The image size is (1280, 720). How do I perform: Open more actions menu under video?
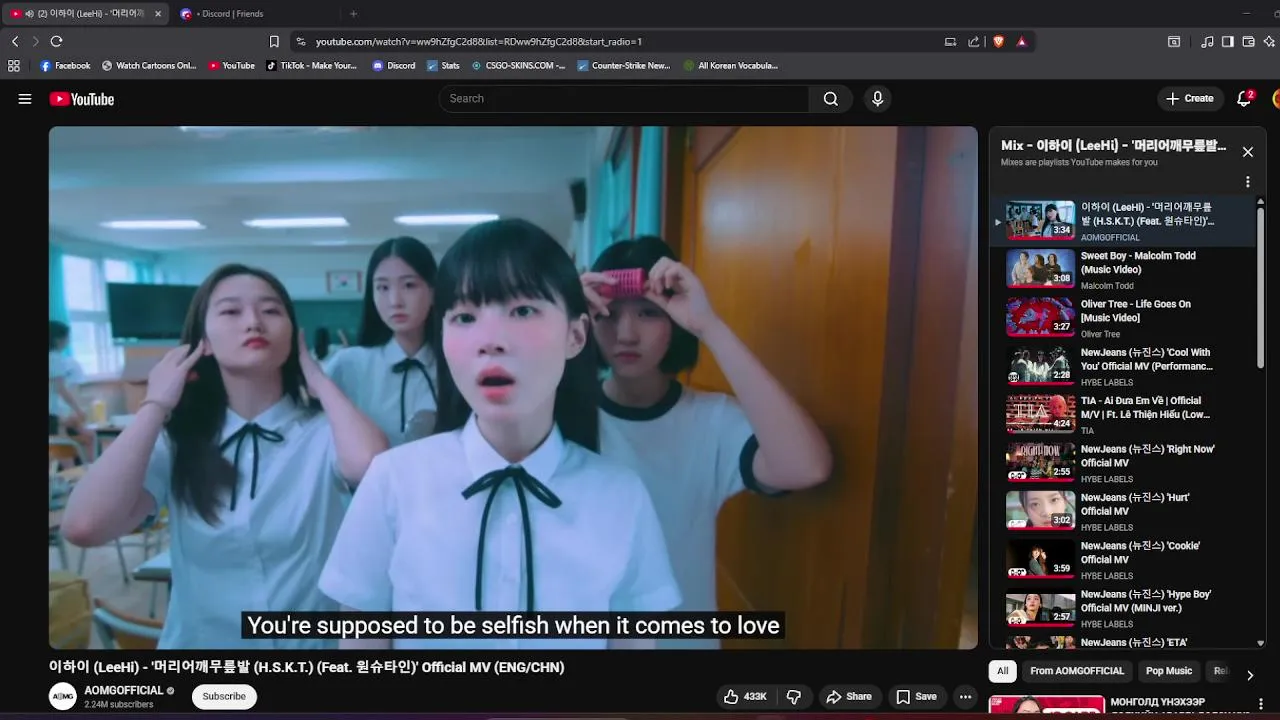tap(965, 697)
